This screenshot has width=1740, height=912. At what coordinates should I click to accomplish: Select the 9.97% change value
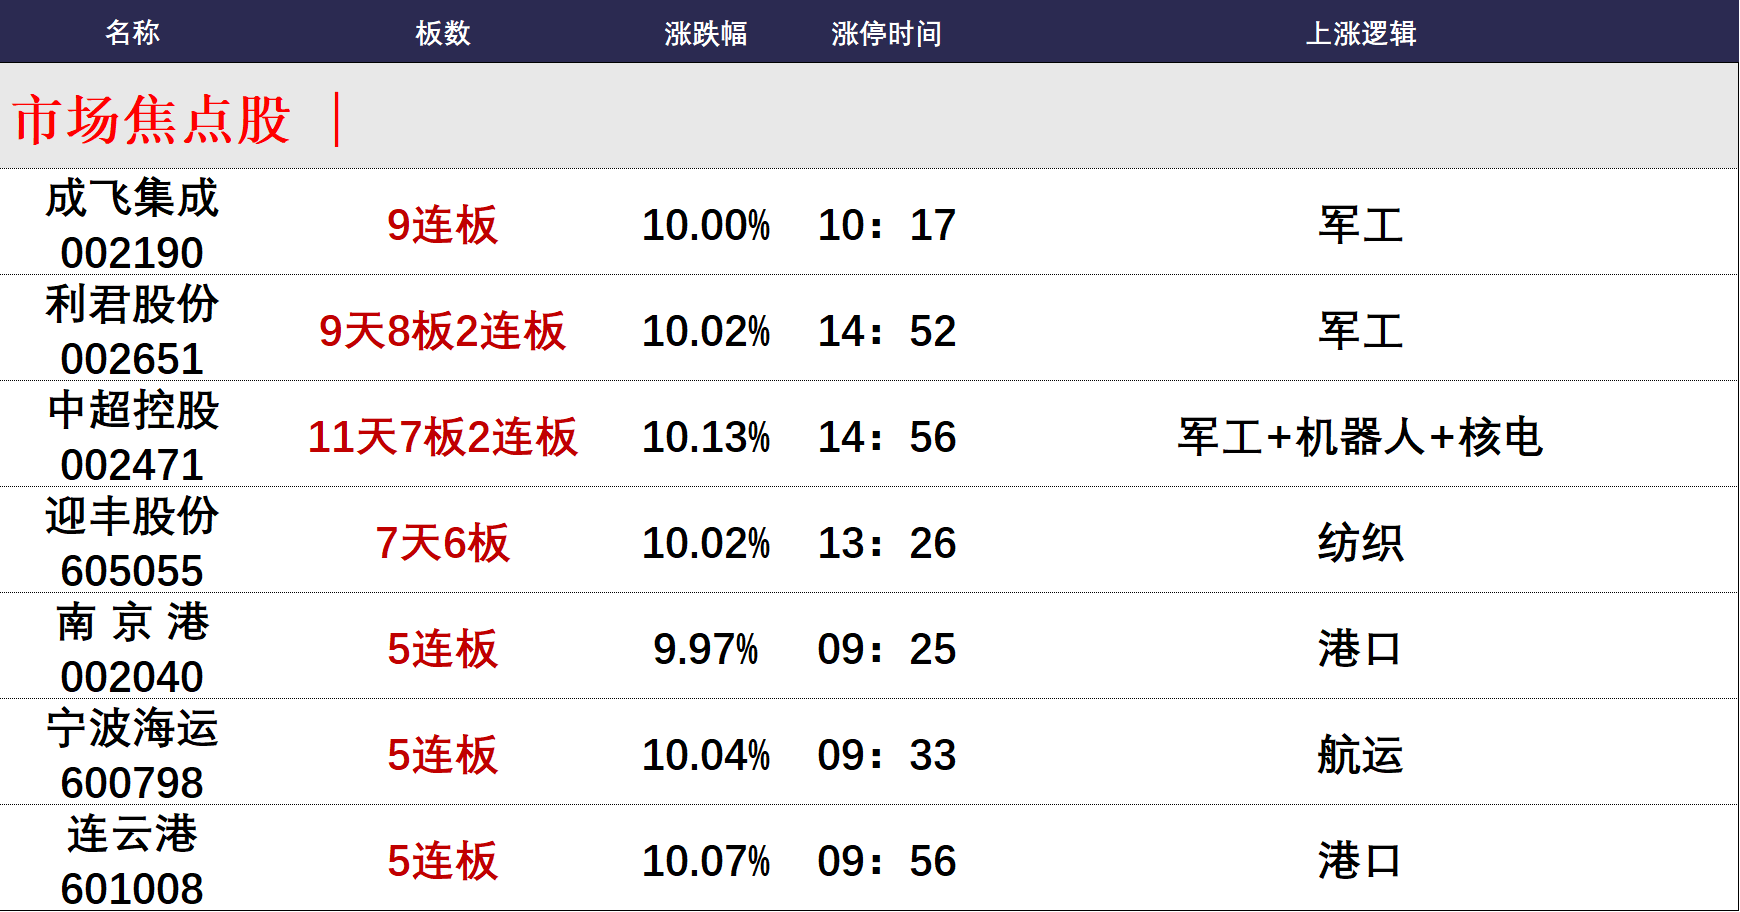pyautogui.click(x=706, y=649)
